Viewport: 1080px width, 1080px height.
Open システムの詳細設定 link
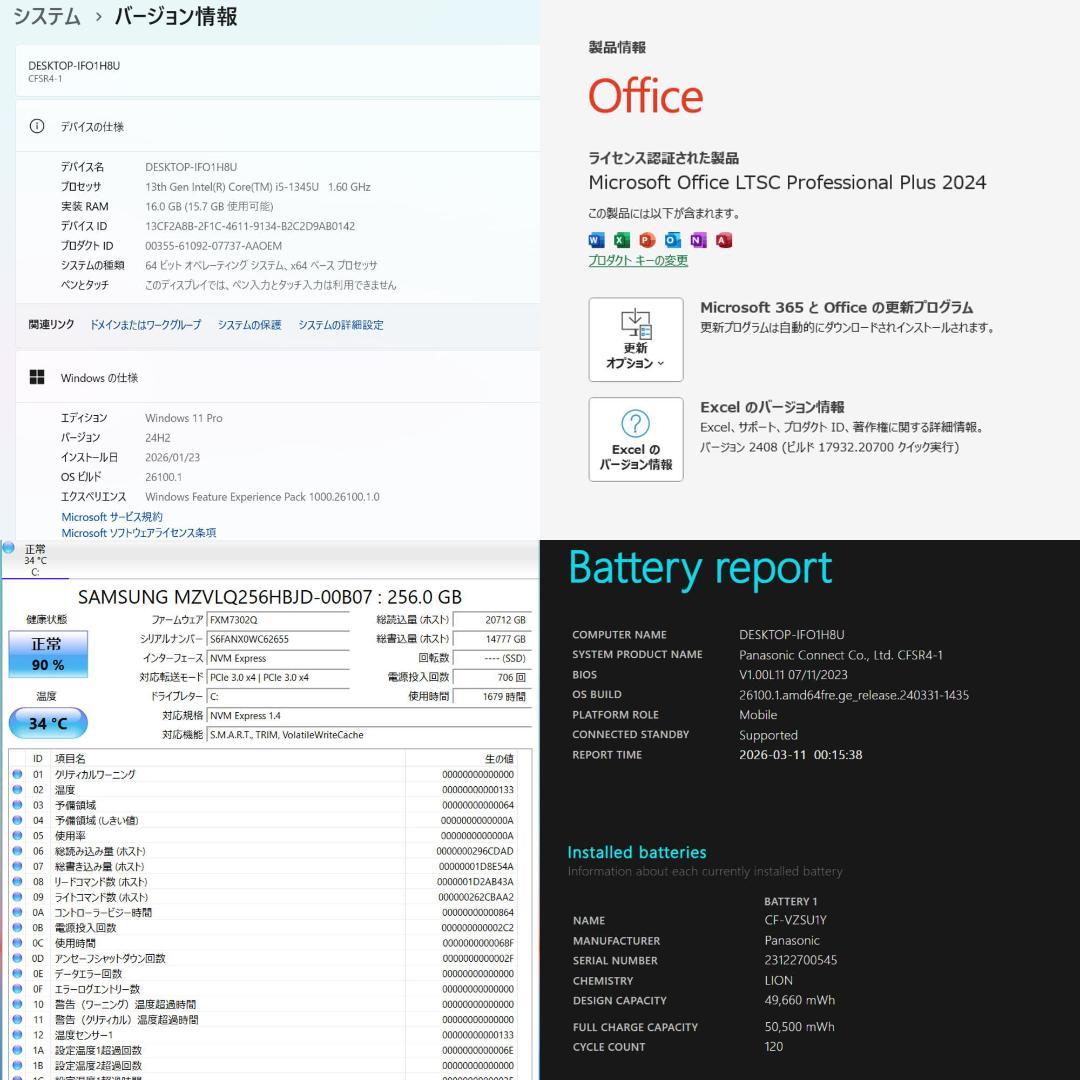(341, 324)
